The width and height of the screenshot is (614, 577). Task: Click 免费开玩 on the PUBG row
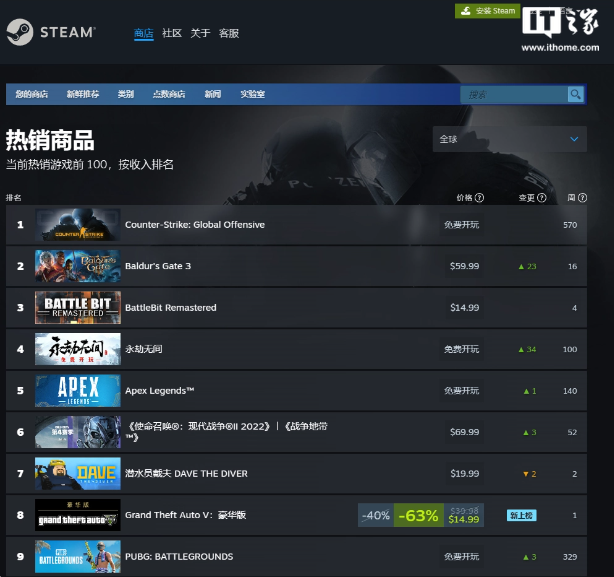tap(461, 557)
